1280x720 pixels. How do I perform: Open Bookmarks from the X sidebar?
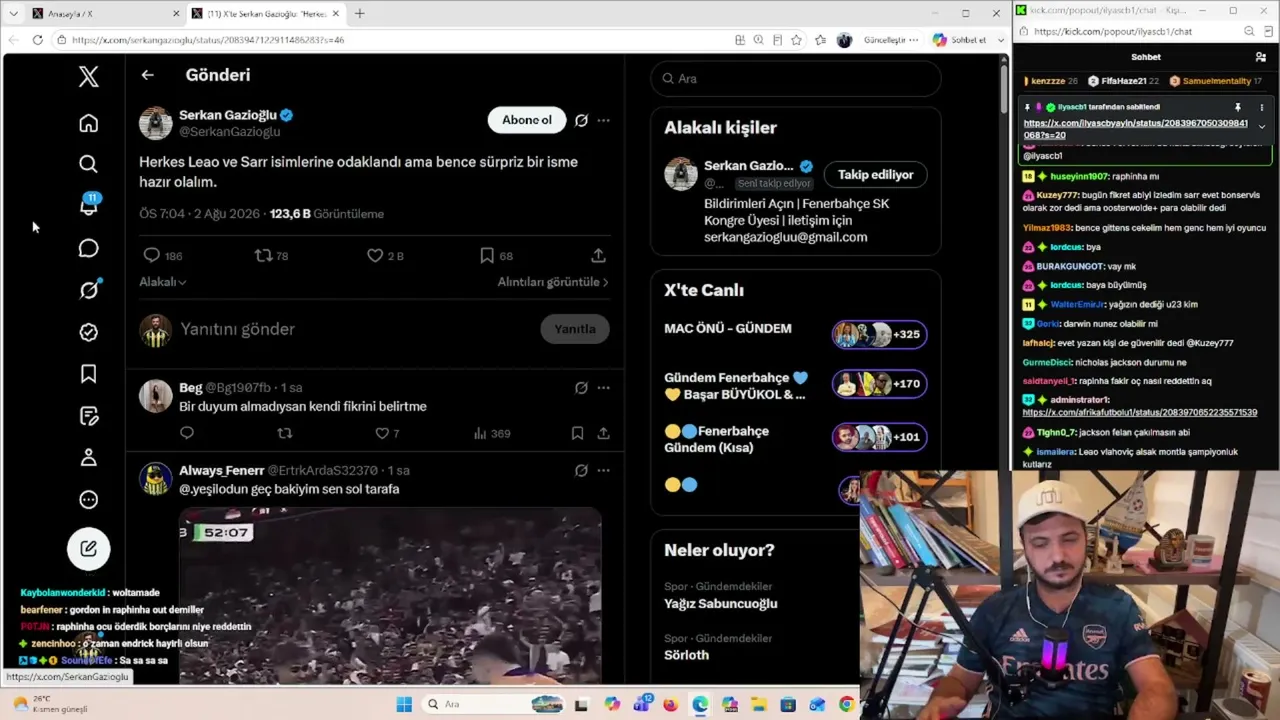point(89,374)
